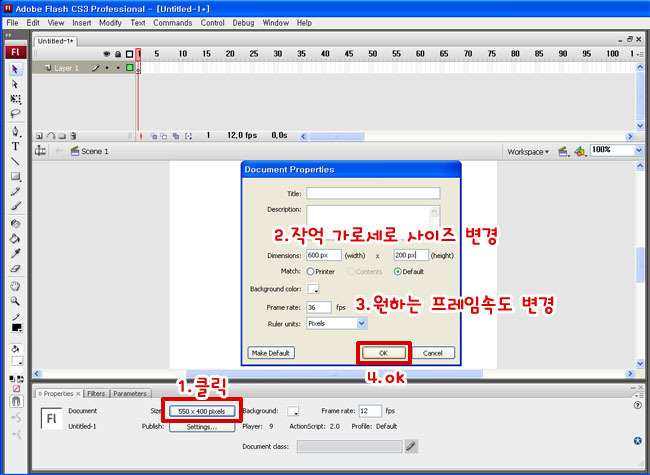Select the Brush tool
The width and height of the screenshot is (650, 475).
[15, 206]
